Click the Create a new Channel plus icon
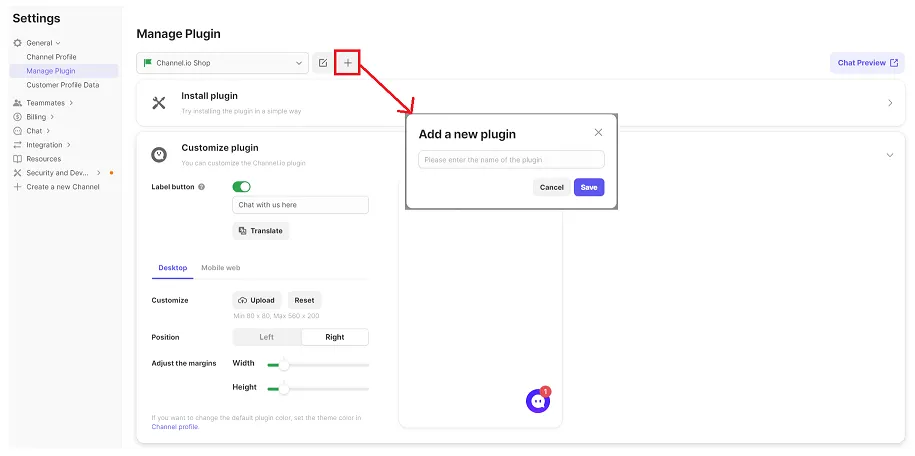Viewport: 915px width, 456px height. [x=17, y=187]
